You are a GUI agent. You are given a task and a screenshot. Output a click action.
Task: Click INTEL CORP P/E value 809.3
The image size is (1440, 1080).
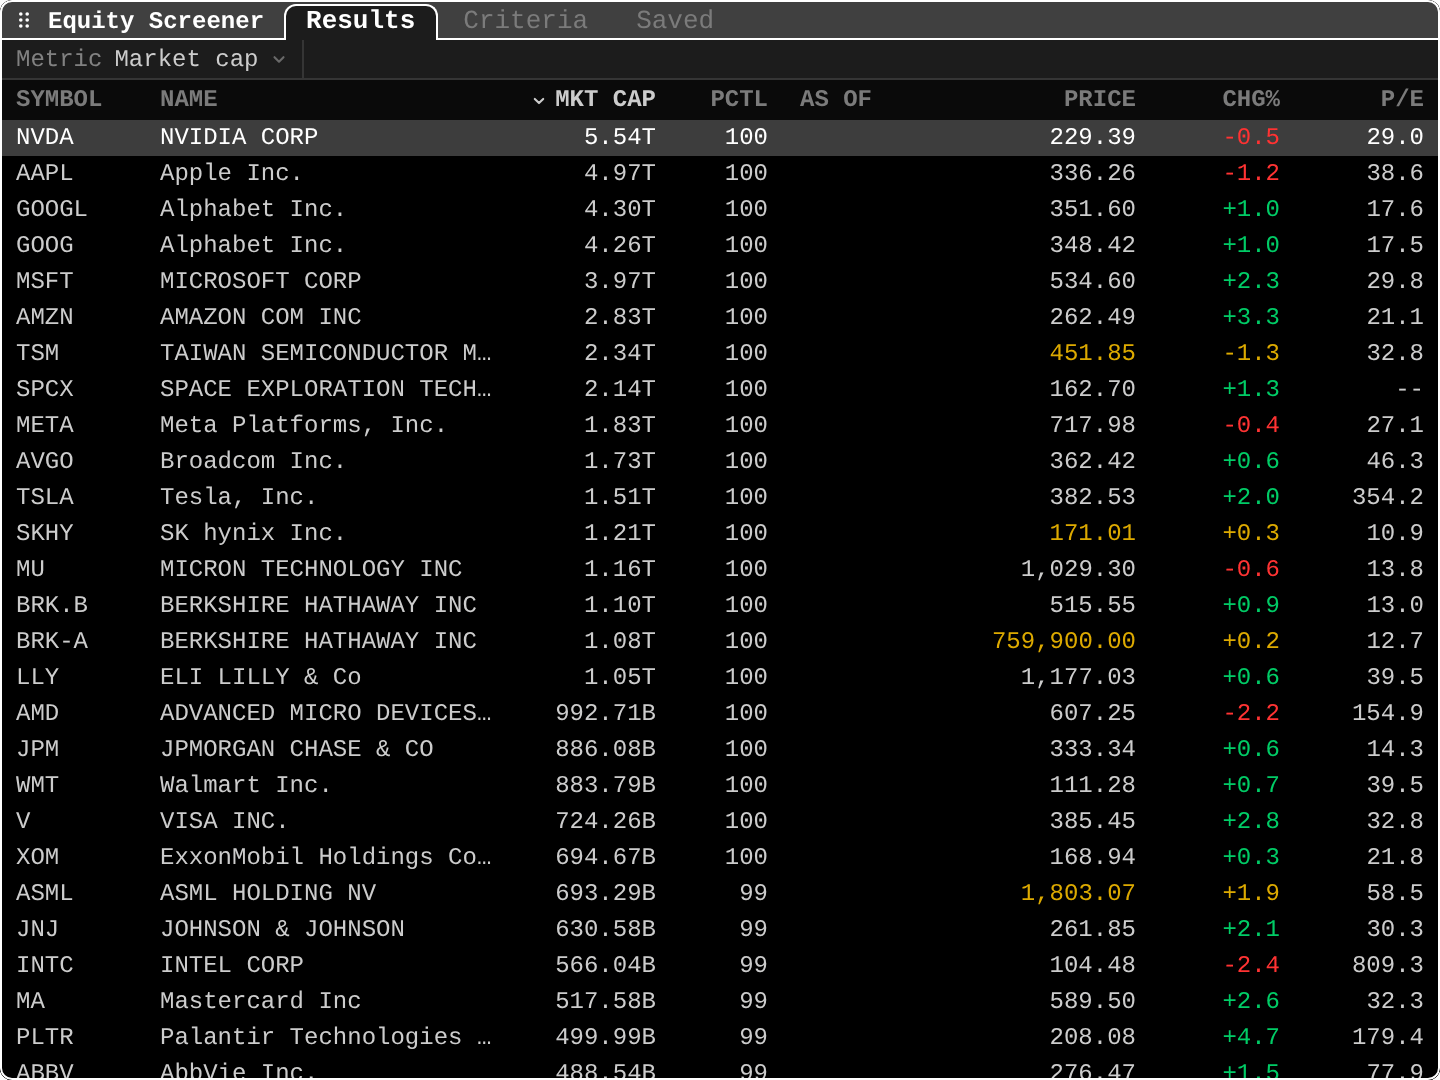click(1388, 965)
